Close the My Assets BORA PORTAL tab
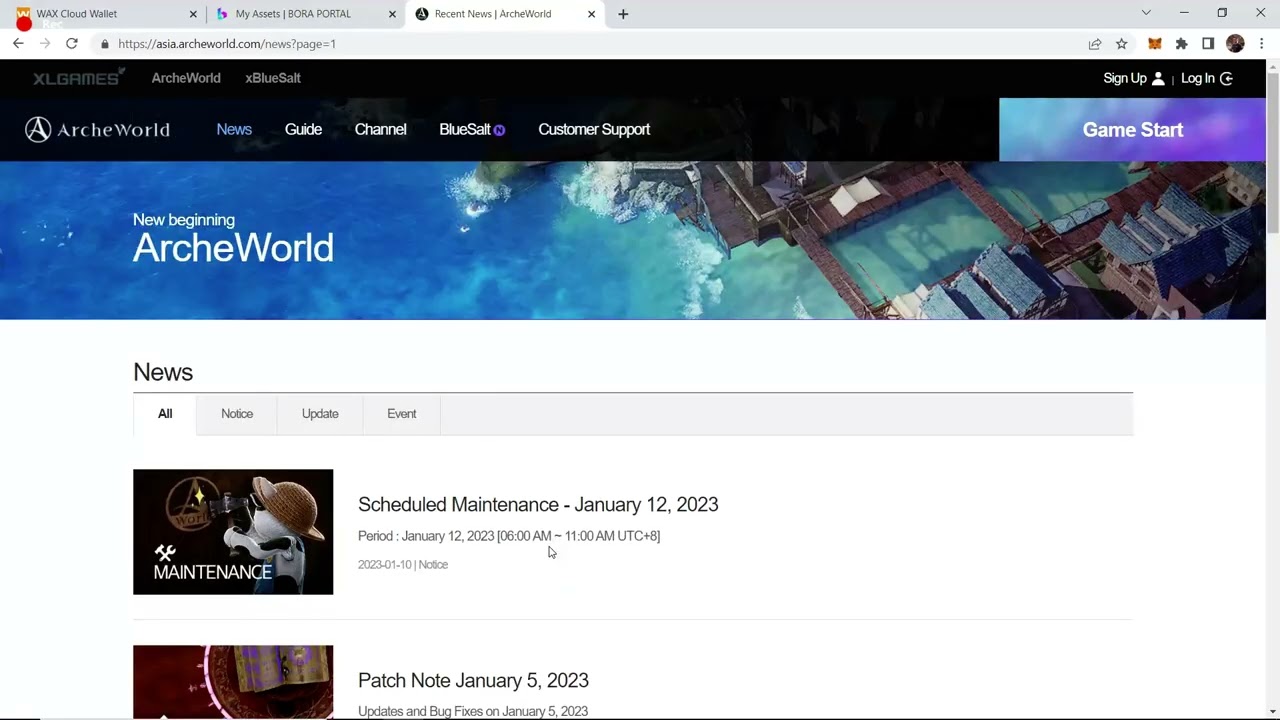This screenshot has width=1280, height=720. coord(392,14)
